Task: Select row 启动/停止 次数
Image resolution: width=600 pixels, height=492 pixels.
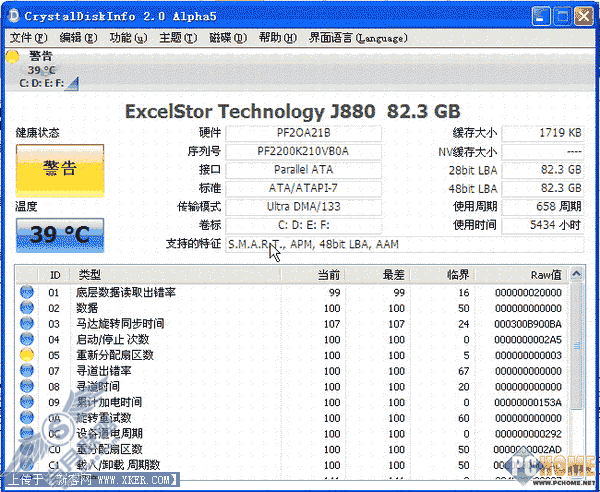Action: click(x=292, y=340)
